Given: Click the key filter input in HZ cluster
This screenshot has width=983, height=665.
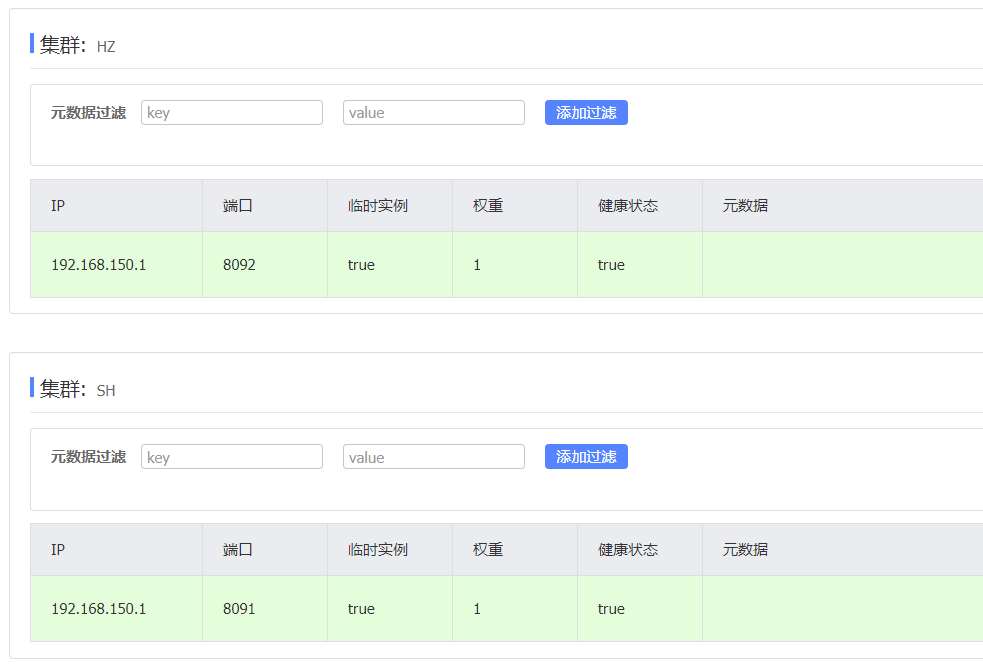Looking at the screenshot, I should 232,113.
